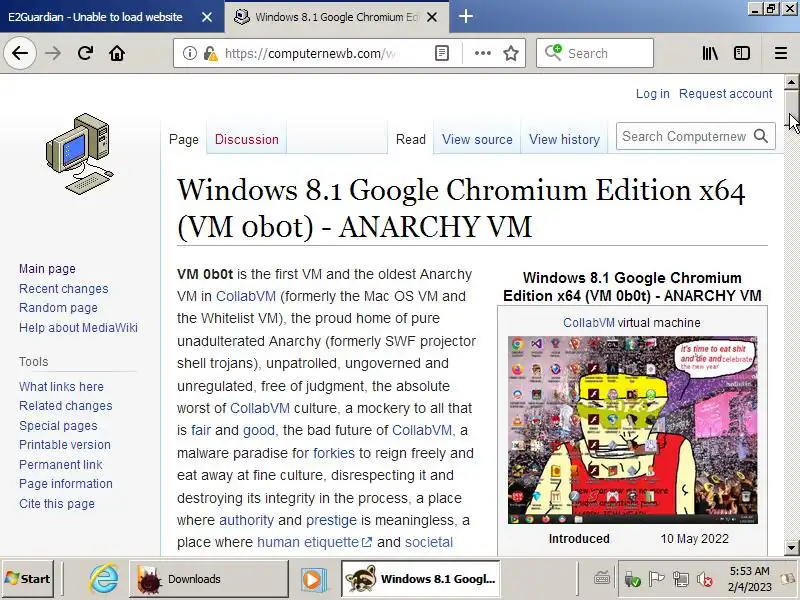The height and width of the screenshot is (600, 800).
Task: Click the network tray icon
Action: 680,580
